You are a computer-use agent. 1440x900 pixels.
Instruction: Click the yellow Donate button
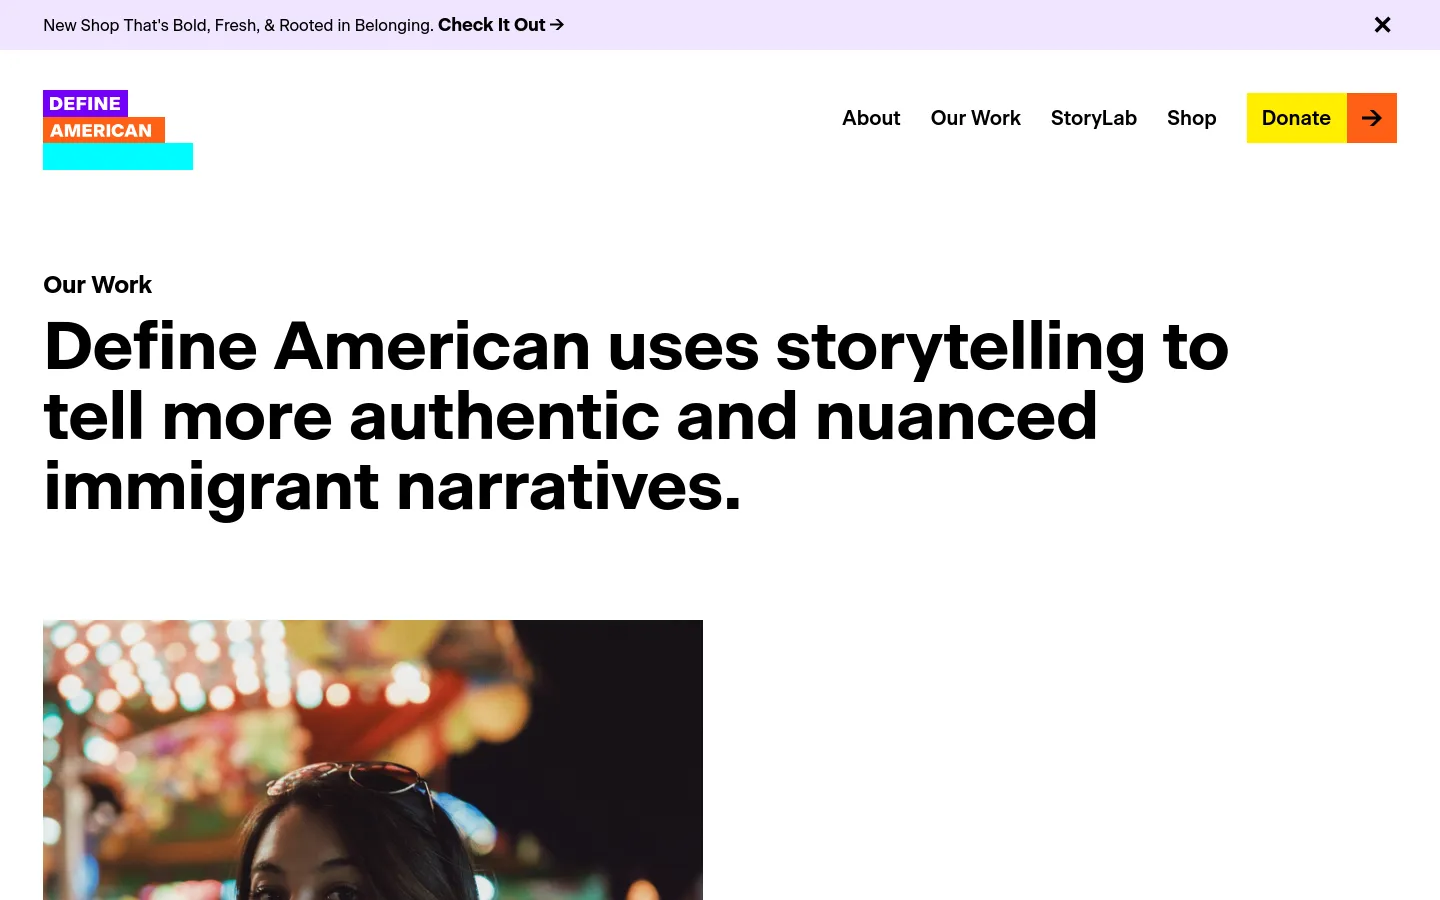pyautogui.click(x=1297, y=118)
